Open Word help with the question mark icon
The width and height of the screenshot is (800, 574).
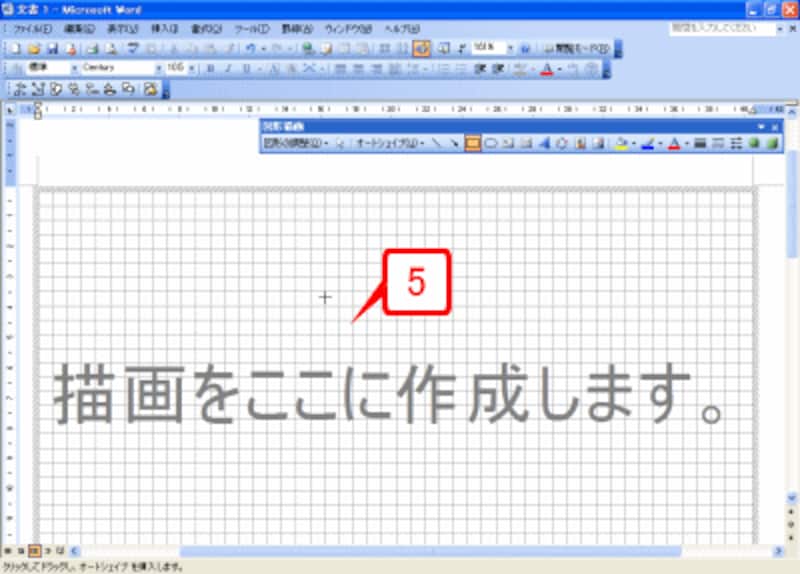coord(526,49)
